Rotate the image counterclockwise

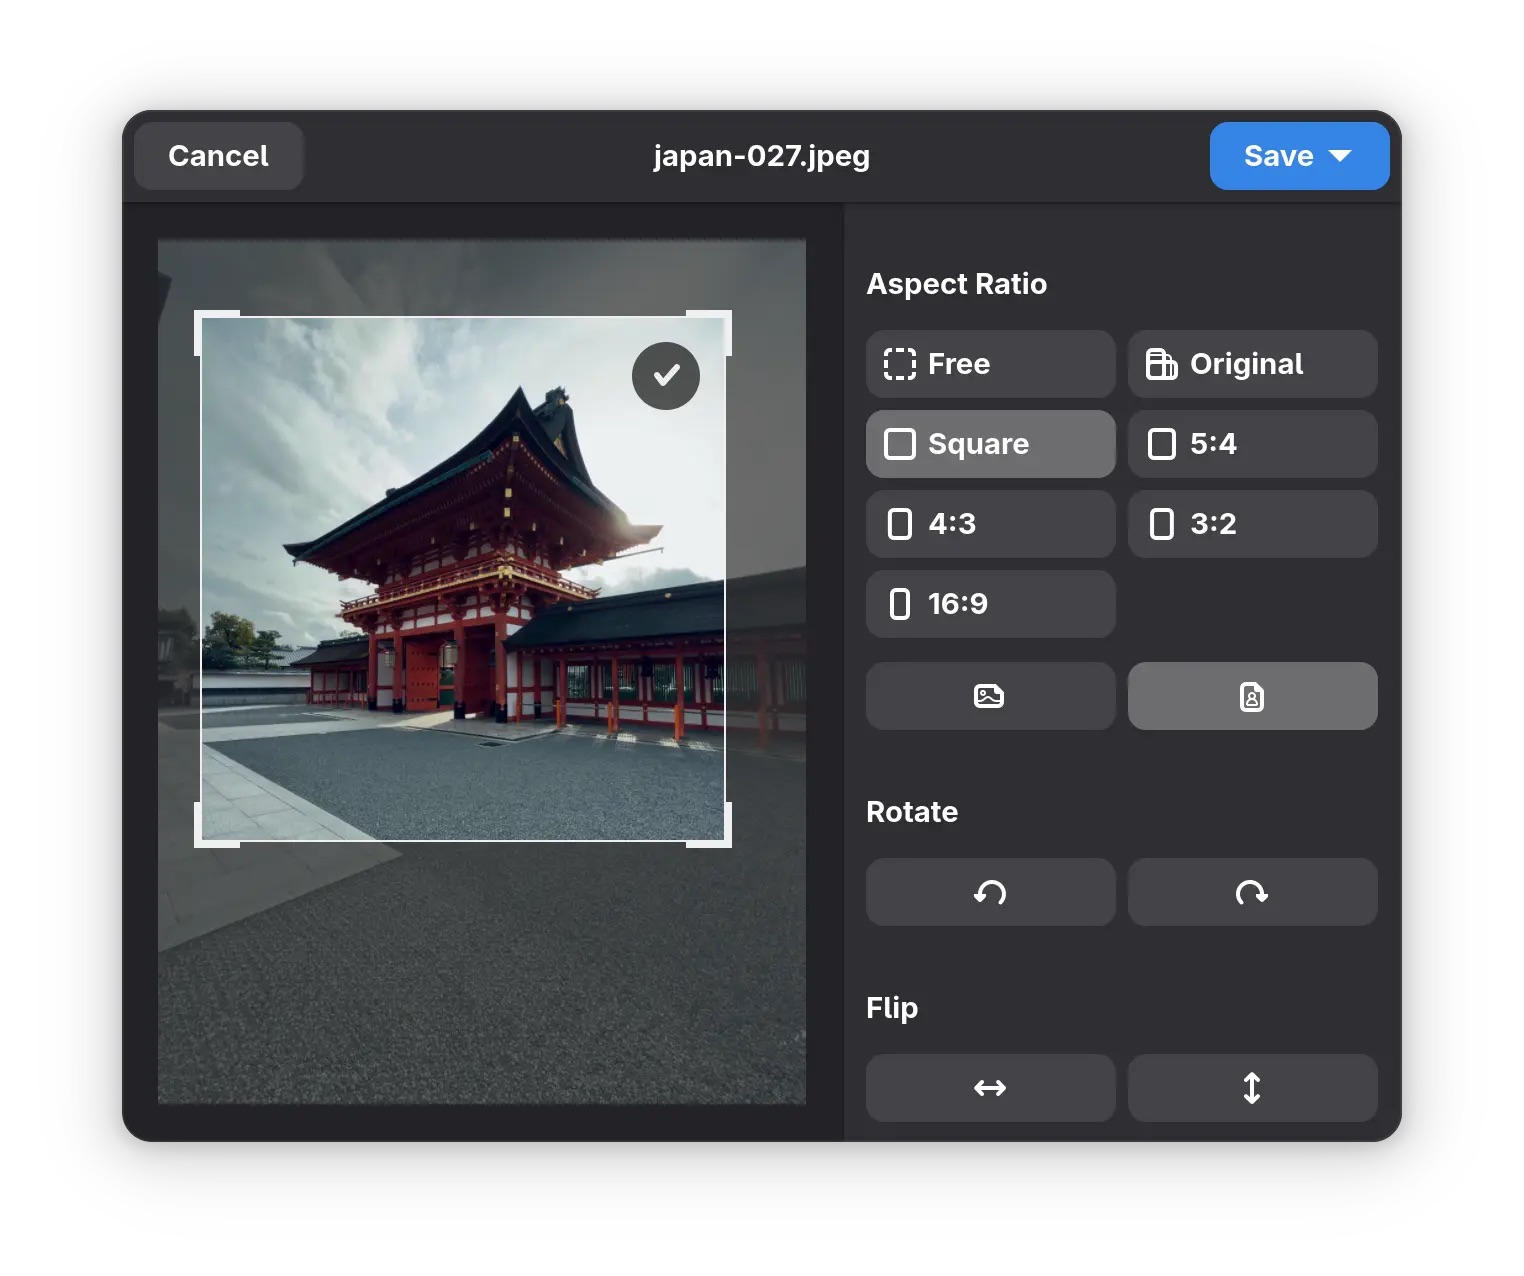coord(990,892)
